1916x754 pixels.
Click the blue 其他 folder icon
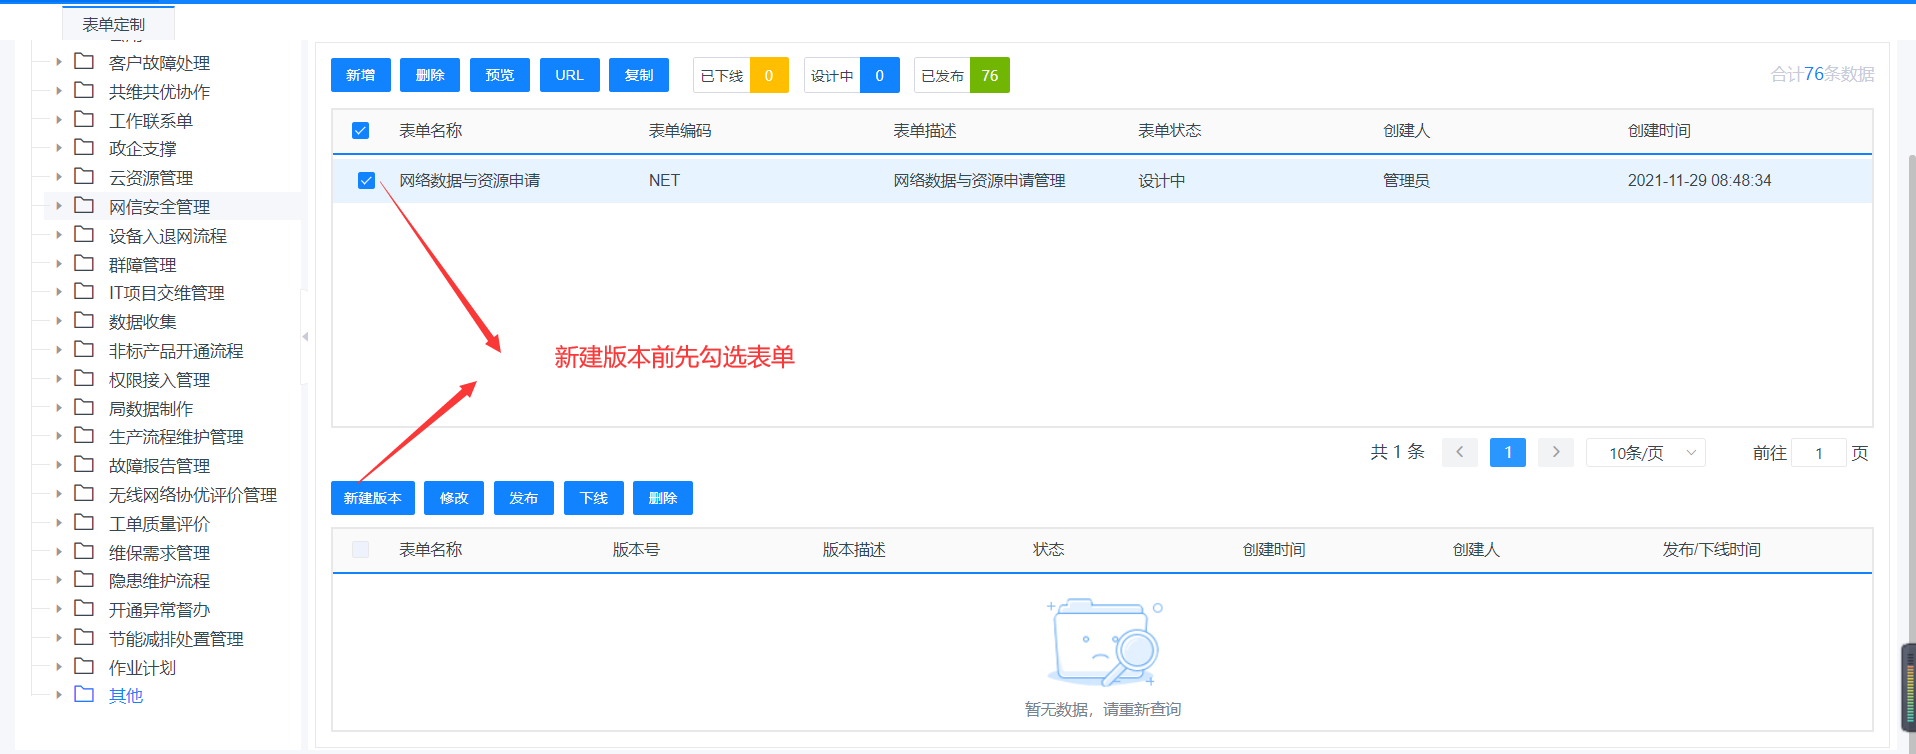[84, 695]
